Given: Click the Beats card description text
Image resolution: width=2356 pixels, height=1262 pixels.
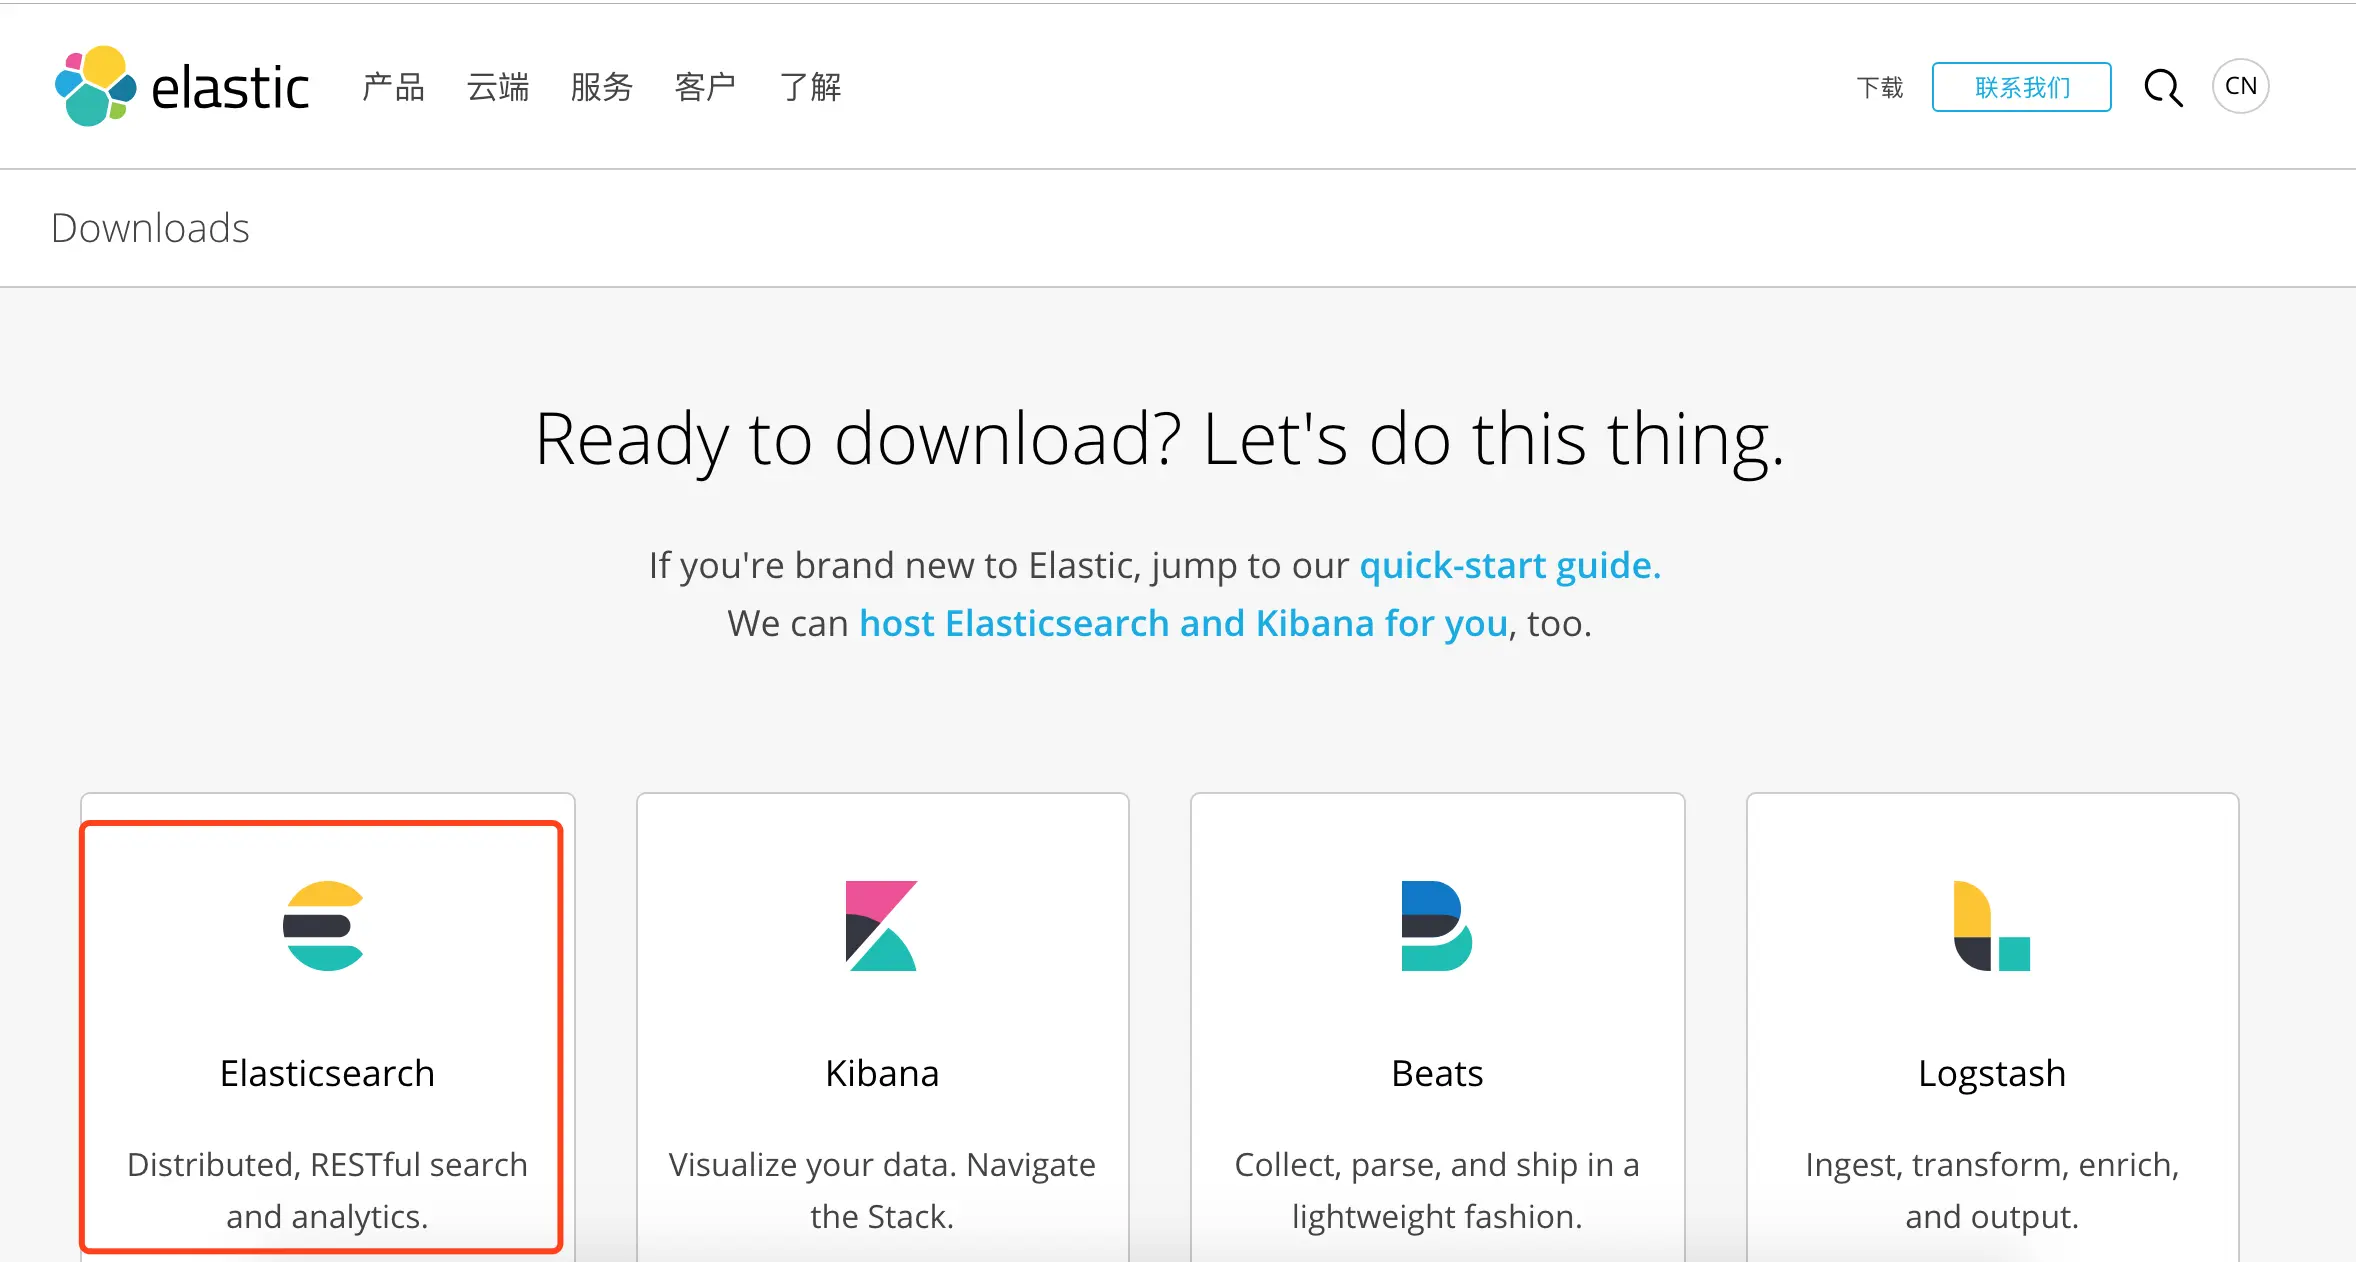Looking at the screenshot, I should point(1437,1190).
